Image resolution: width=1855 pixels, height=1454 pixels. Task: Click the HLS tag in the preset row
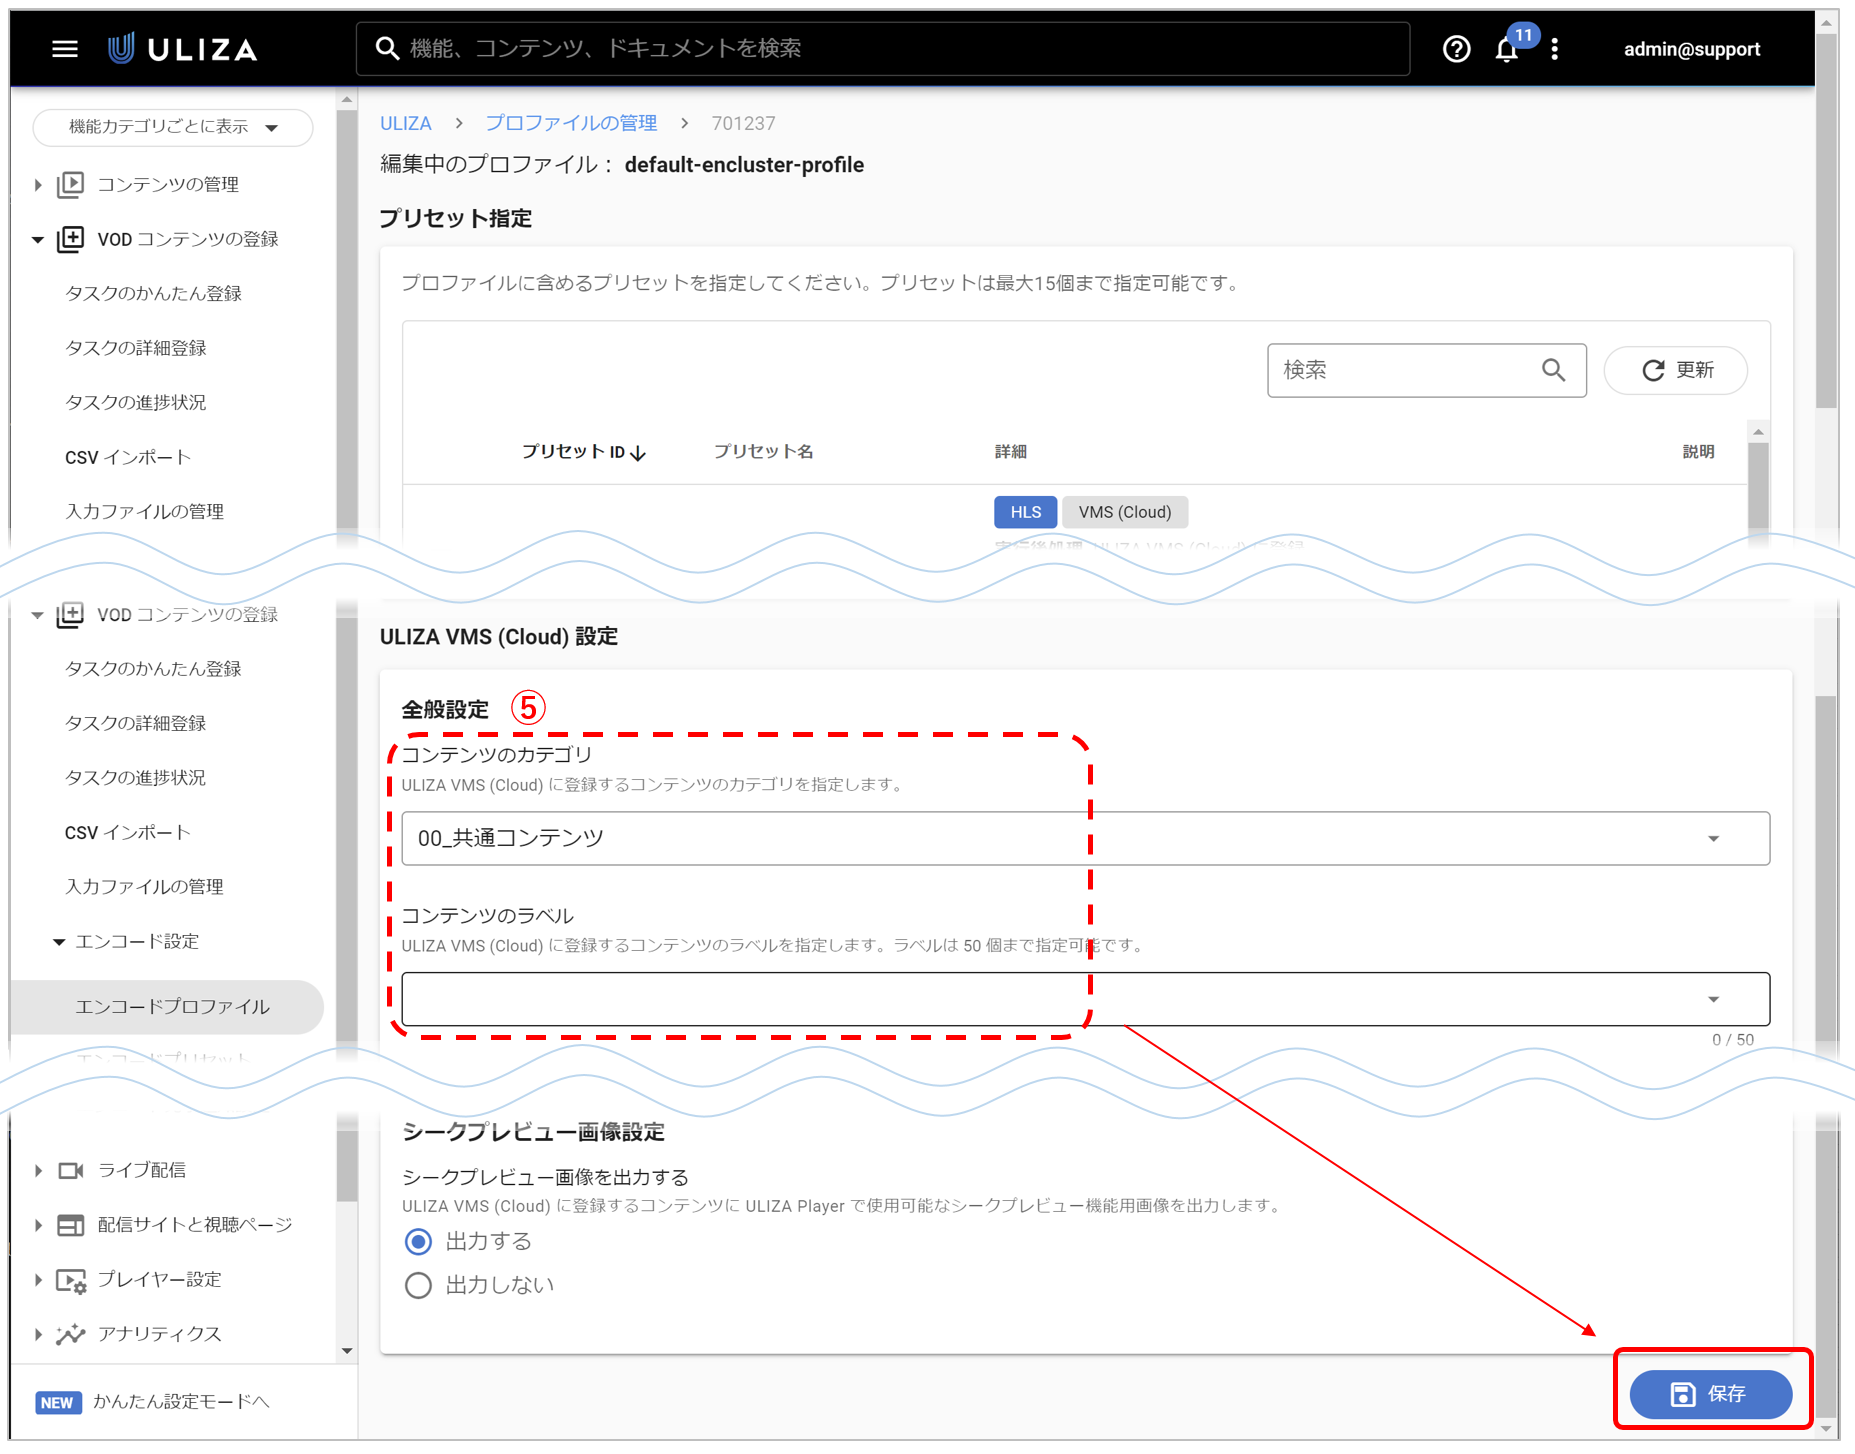1025,512
